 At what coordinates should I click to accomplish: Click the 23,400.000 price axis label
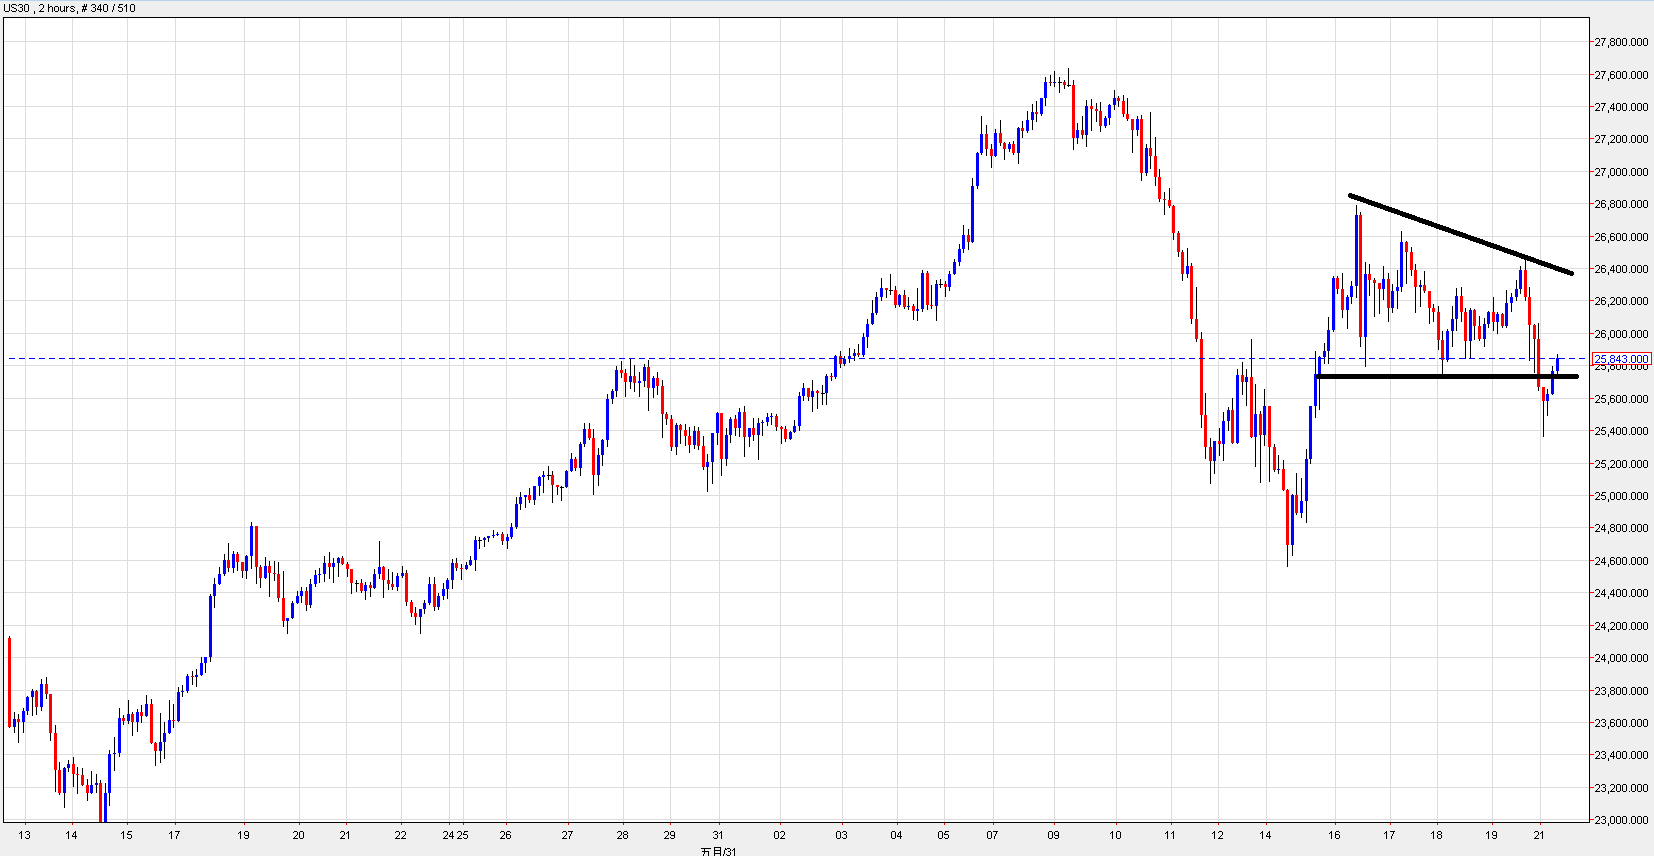pyautogui.click(x=1621, y=755)
